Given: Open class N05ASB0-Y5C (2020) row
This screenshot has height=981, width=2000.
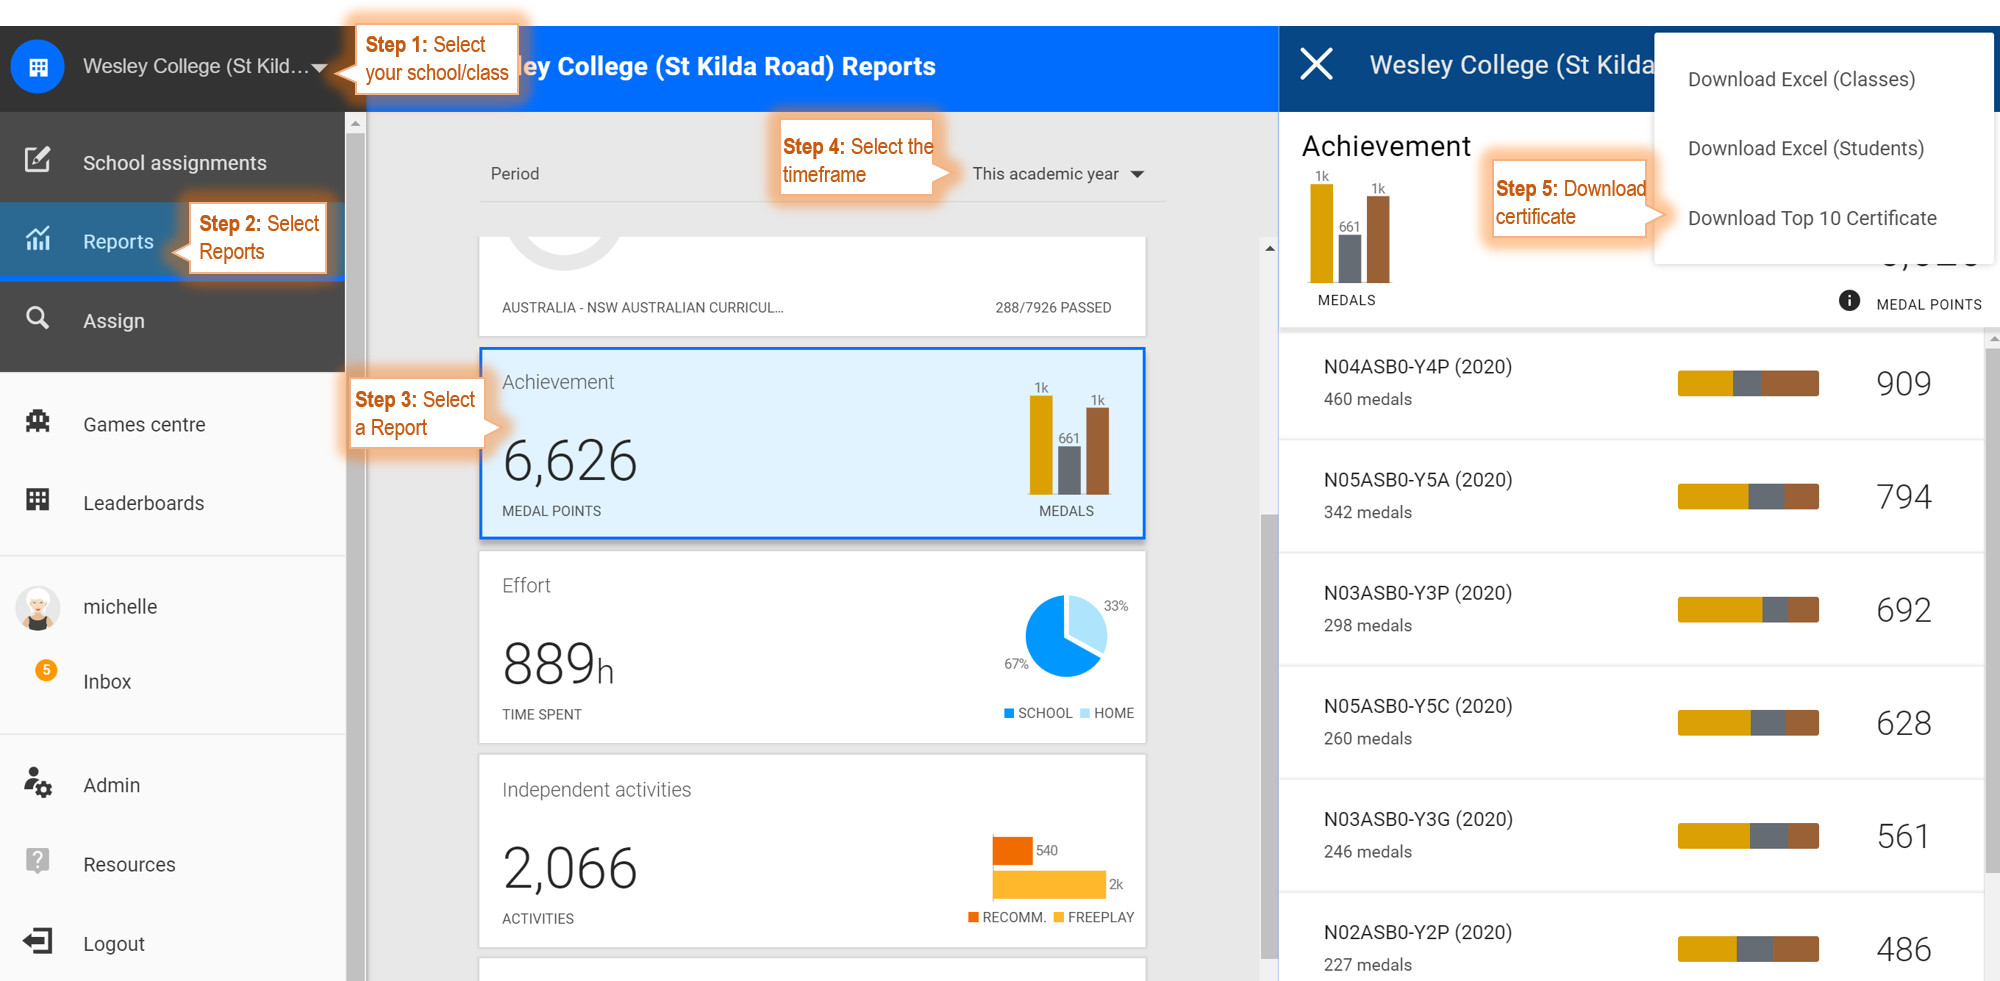Looking at the screenshot, I should coord(1630,722).
